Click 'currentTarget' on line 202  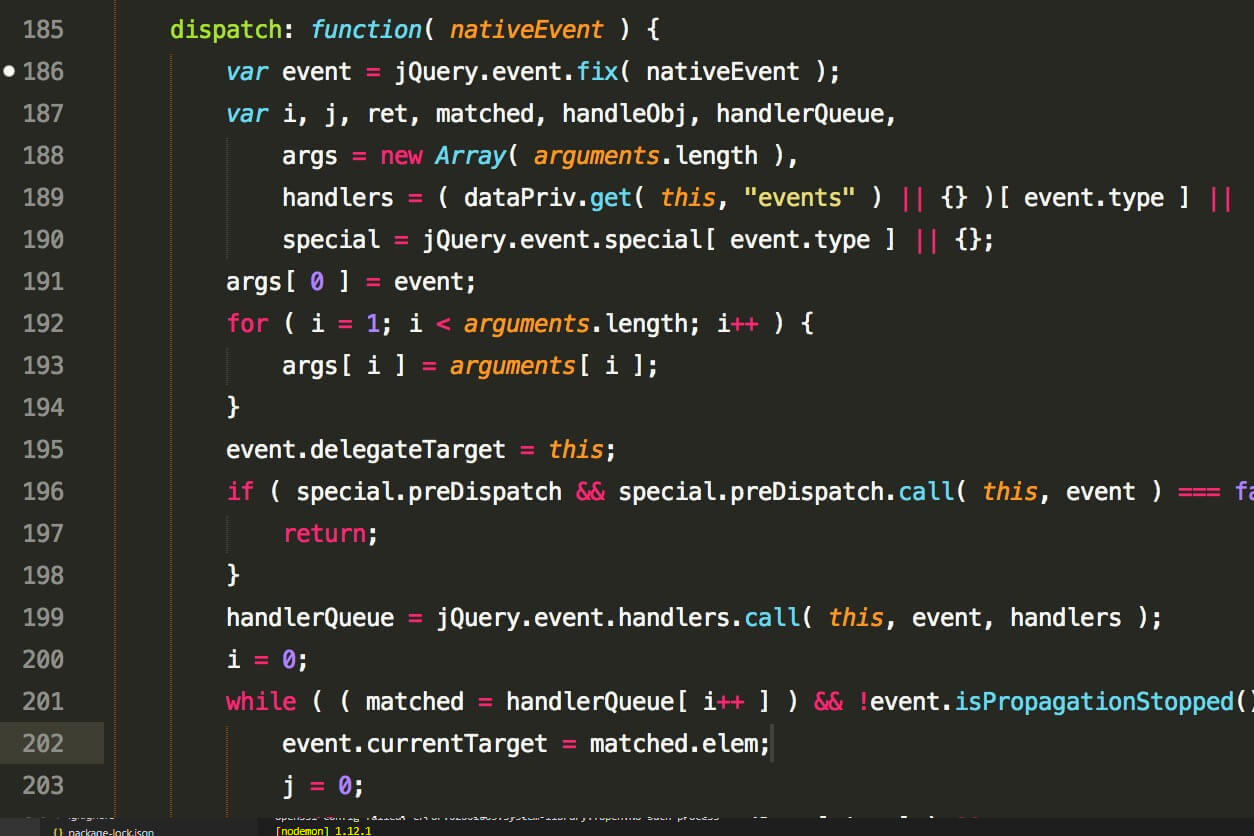[457, 744]
